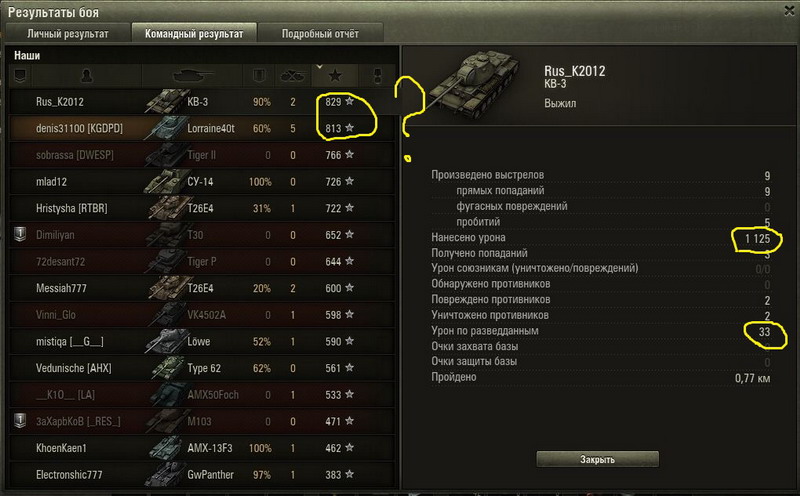This screenshot has height=496, width=800.
Task: Click platoon badge next to 3aXapbKoB
Action: coord(20,421)
